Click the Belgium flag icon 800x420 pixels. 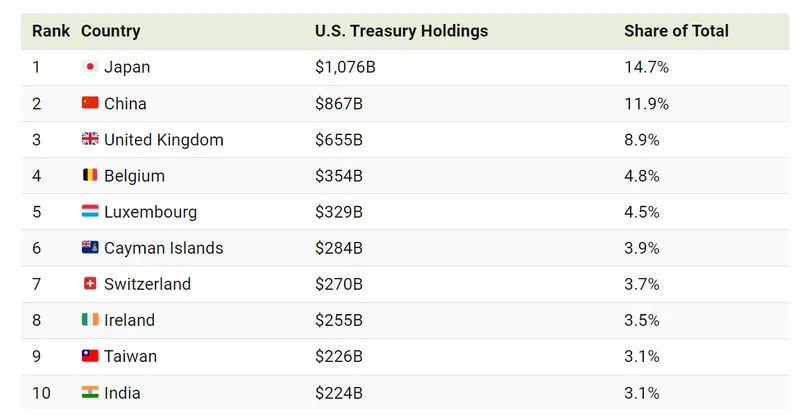90,176
